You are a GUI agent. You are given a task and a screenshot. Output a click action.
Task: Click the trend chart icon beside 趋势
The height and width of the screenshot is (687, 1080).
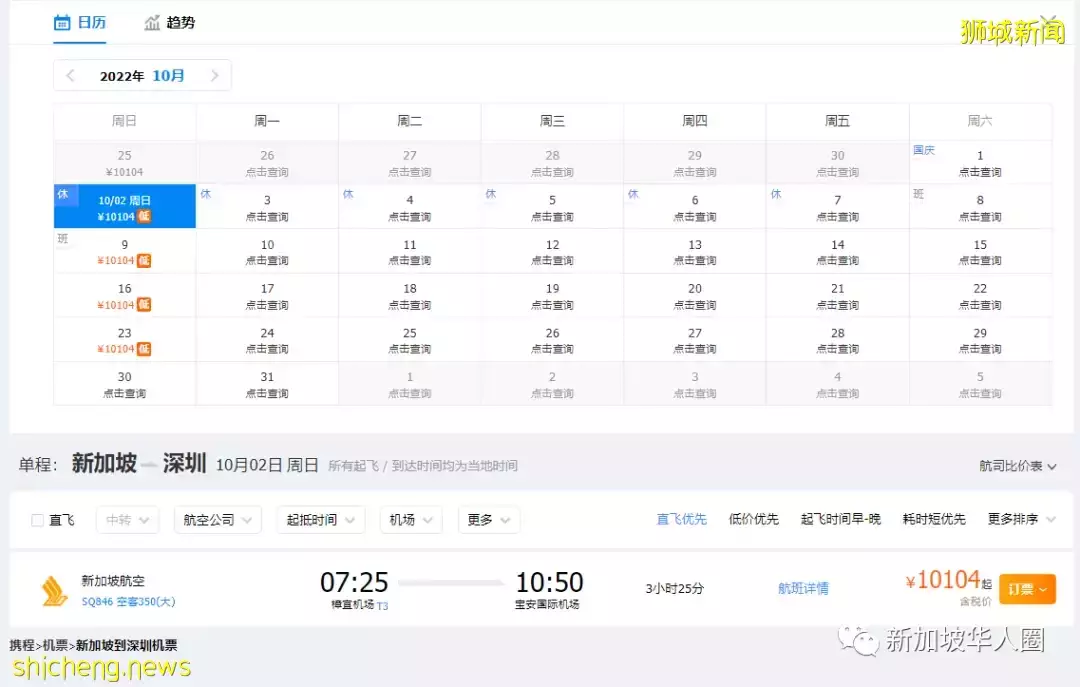[153, 22]
